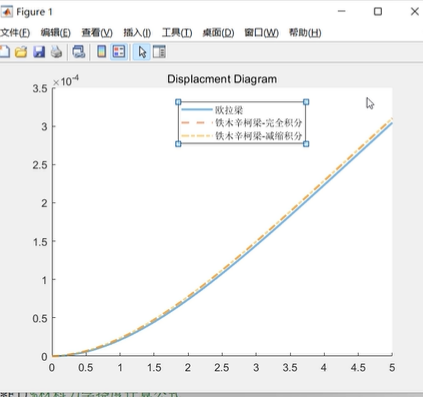Click the New Figure toolbar icon
Viewport: 423px width, 397px height.
tap(4, 52)
